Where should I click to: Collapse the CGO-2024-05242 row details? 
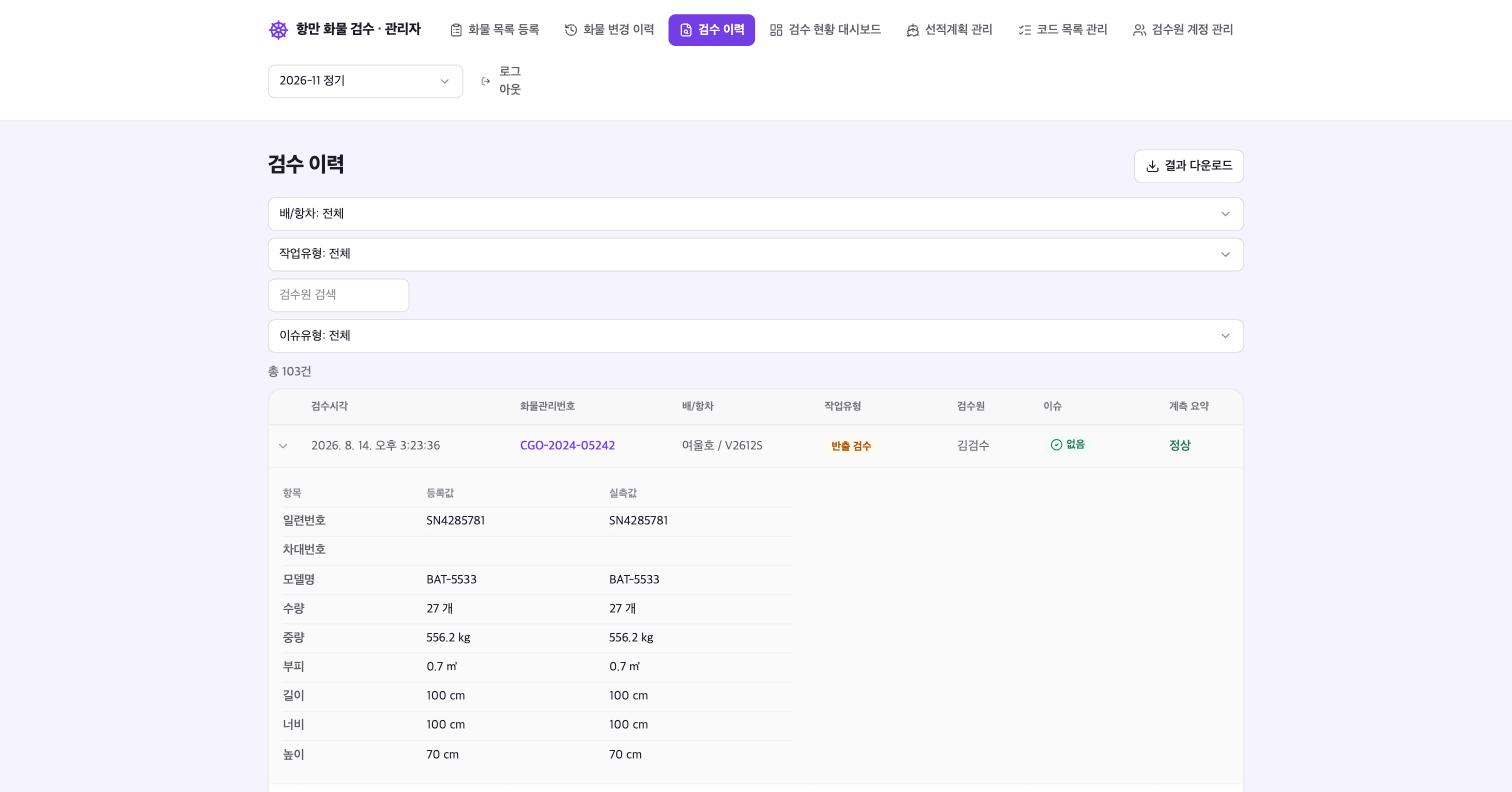(283, 446)
